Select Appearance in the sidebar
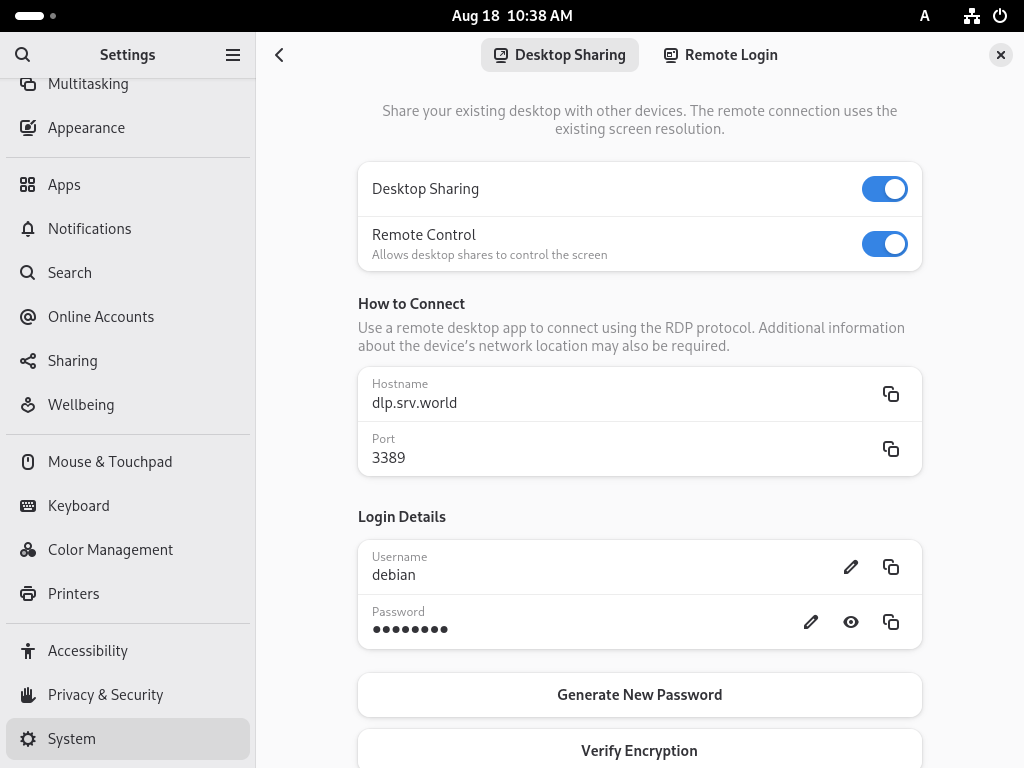The width and height of the screenshot is (1024, 768). click(86, 127)
